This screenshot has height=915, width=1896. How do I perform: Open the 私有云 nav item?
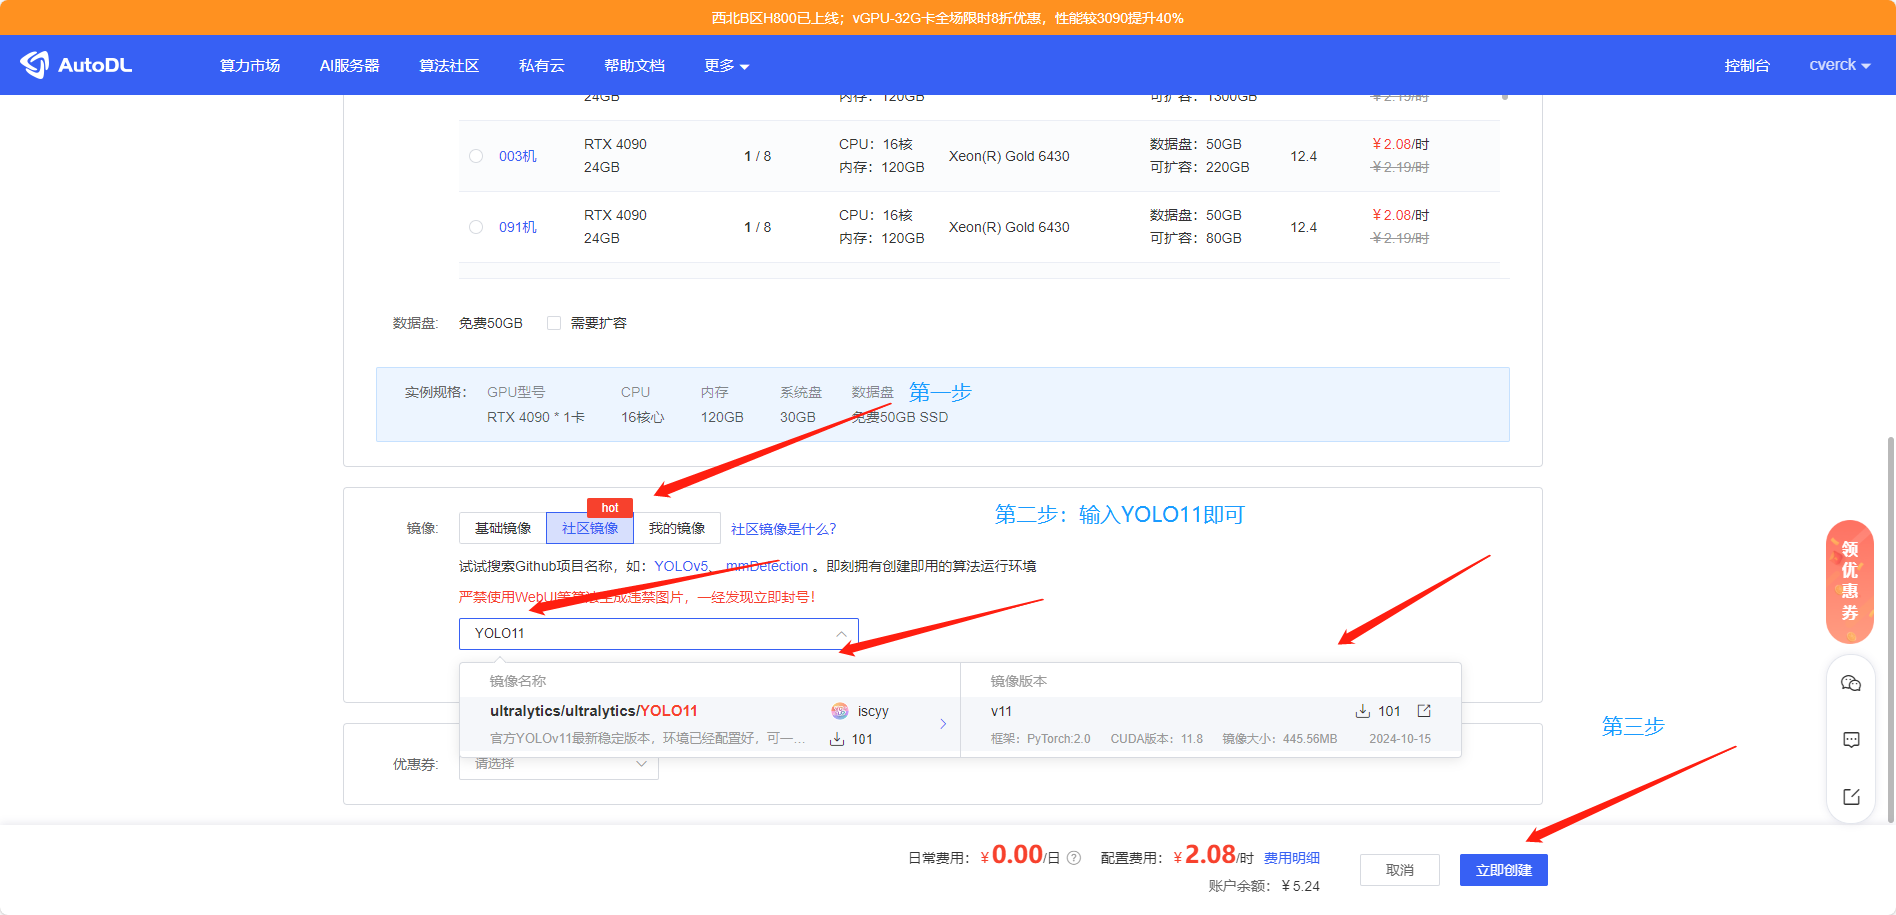[542, 65]
